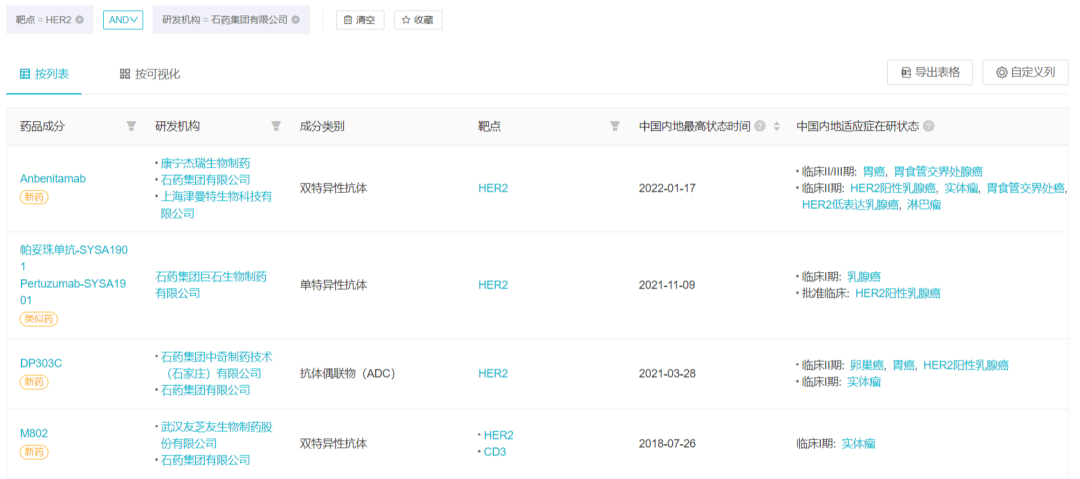Remove the 靶点 = HER2 filter chip

click(x=79, y=20)
